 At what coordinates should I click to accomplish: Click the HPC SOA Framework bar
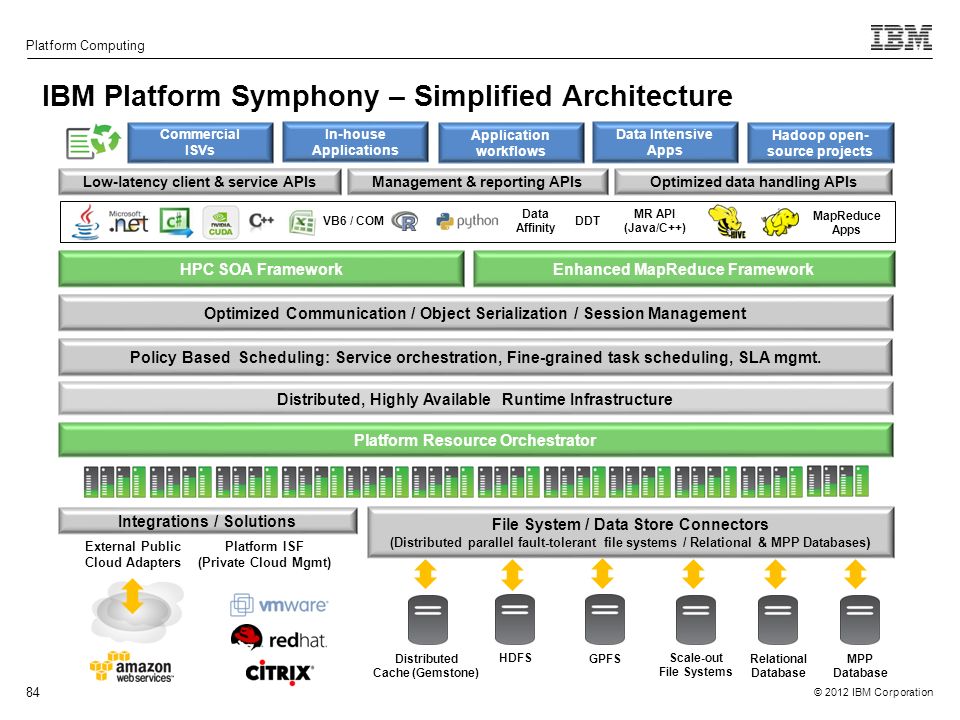pyautogui.click(x=261, y=269)
